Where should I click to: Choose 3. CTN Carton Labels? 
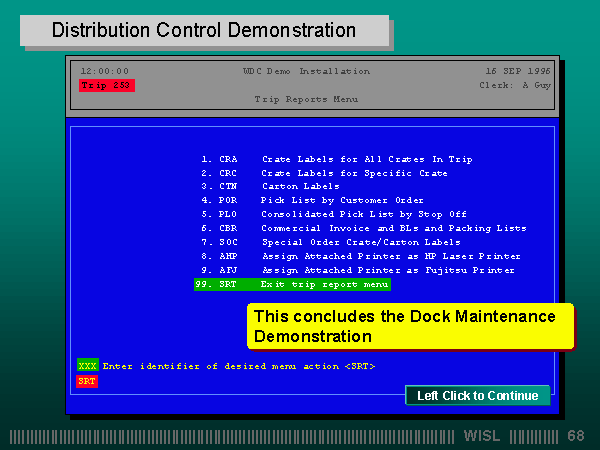(270, 186)
